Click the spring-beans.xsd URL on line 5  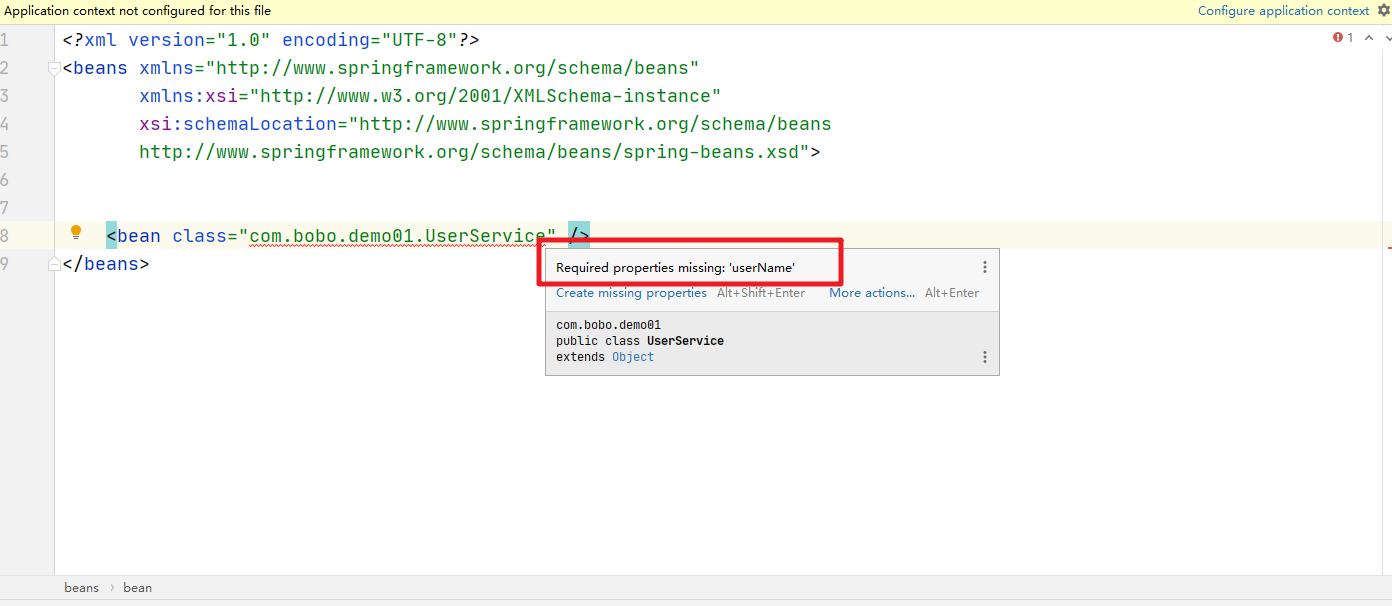469,152
